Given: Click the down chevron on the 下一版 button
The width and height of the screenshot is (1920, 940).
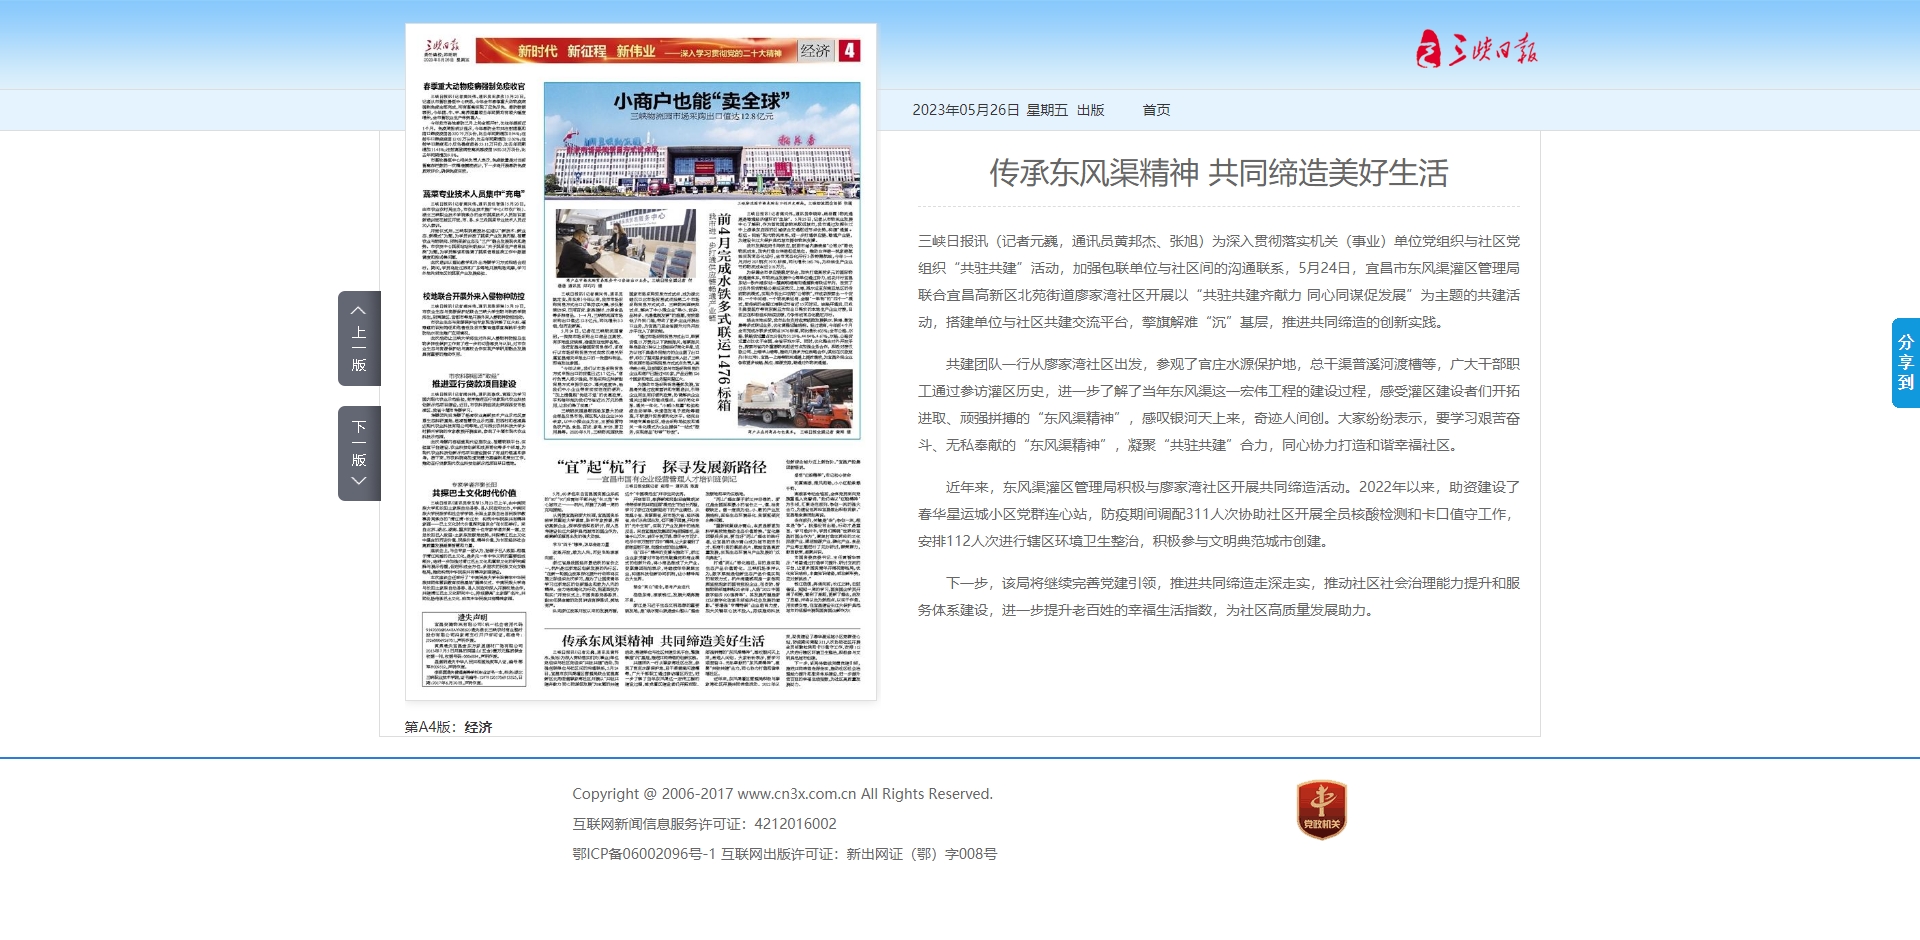Looking at the screenshot, I should [358, 481].
